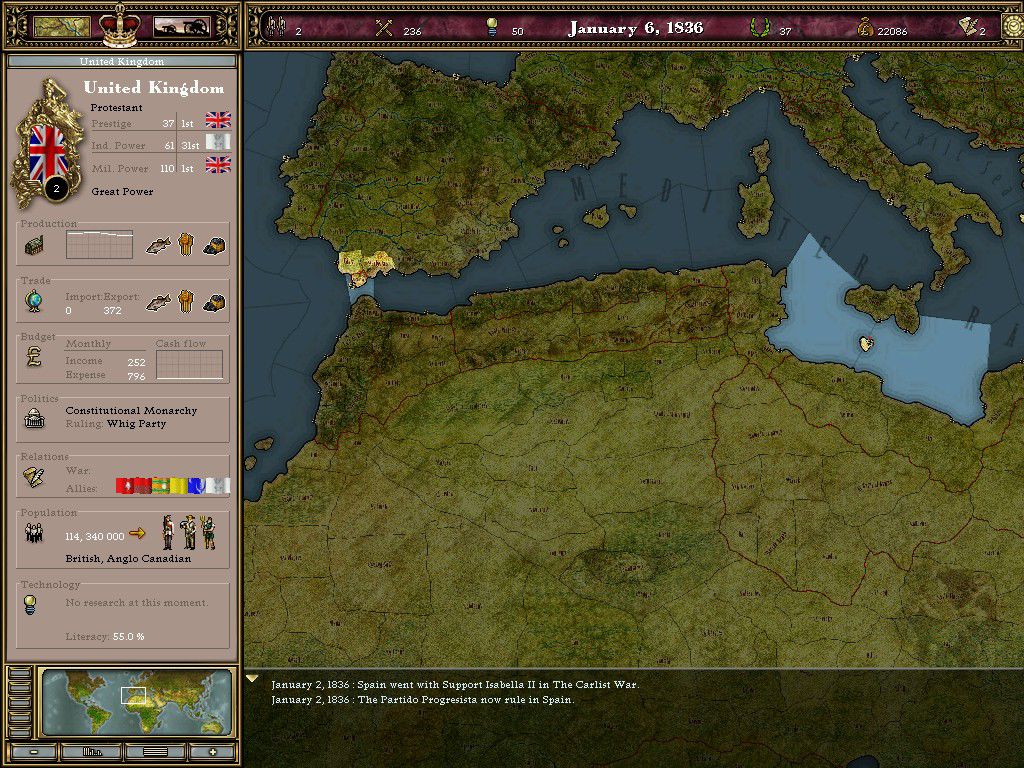Click the clock game speed icon
This screenshot has width=1024, height=768.
pyautogui.click(x=1013, y=27)
